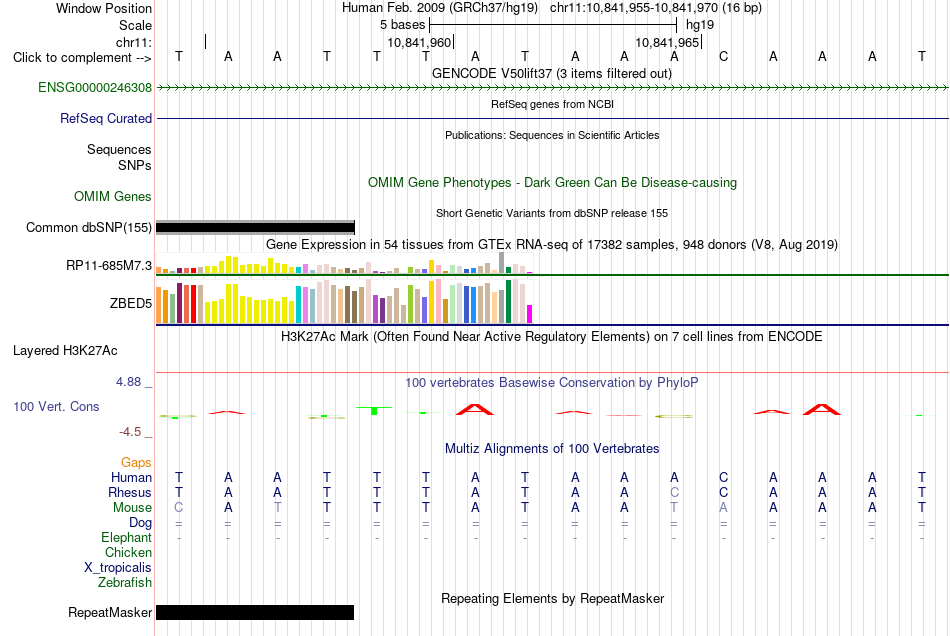Click the '5 bases' scale label

coord(402,25)
